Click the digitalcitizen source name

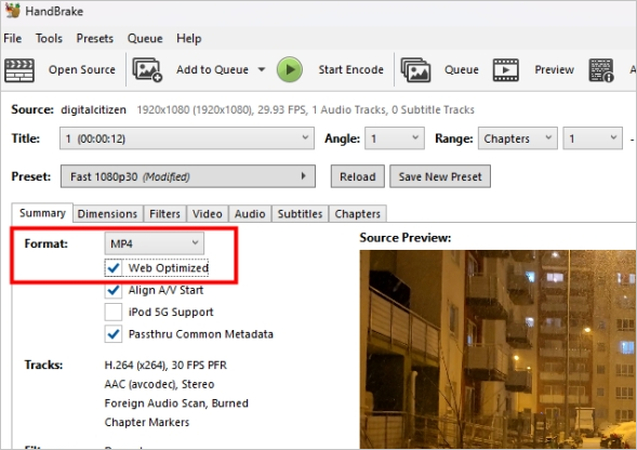(x=93, y=110)
